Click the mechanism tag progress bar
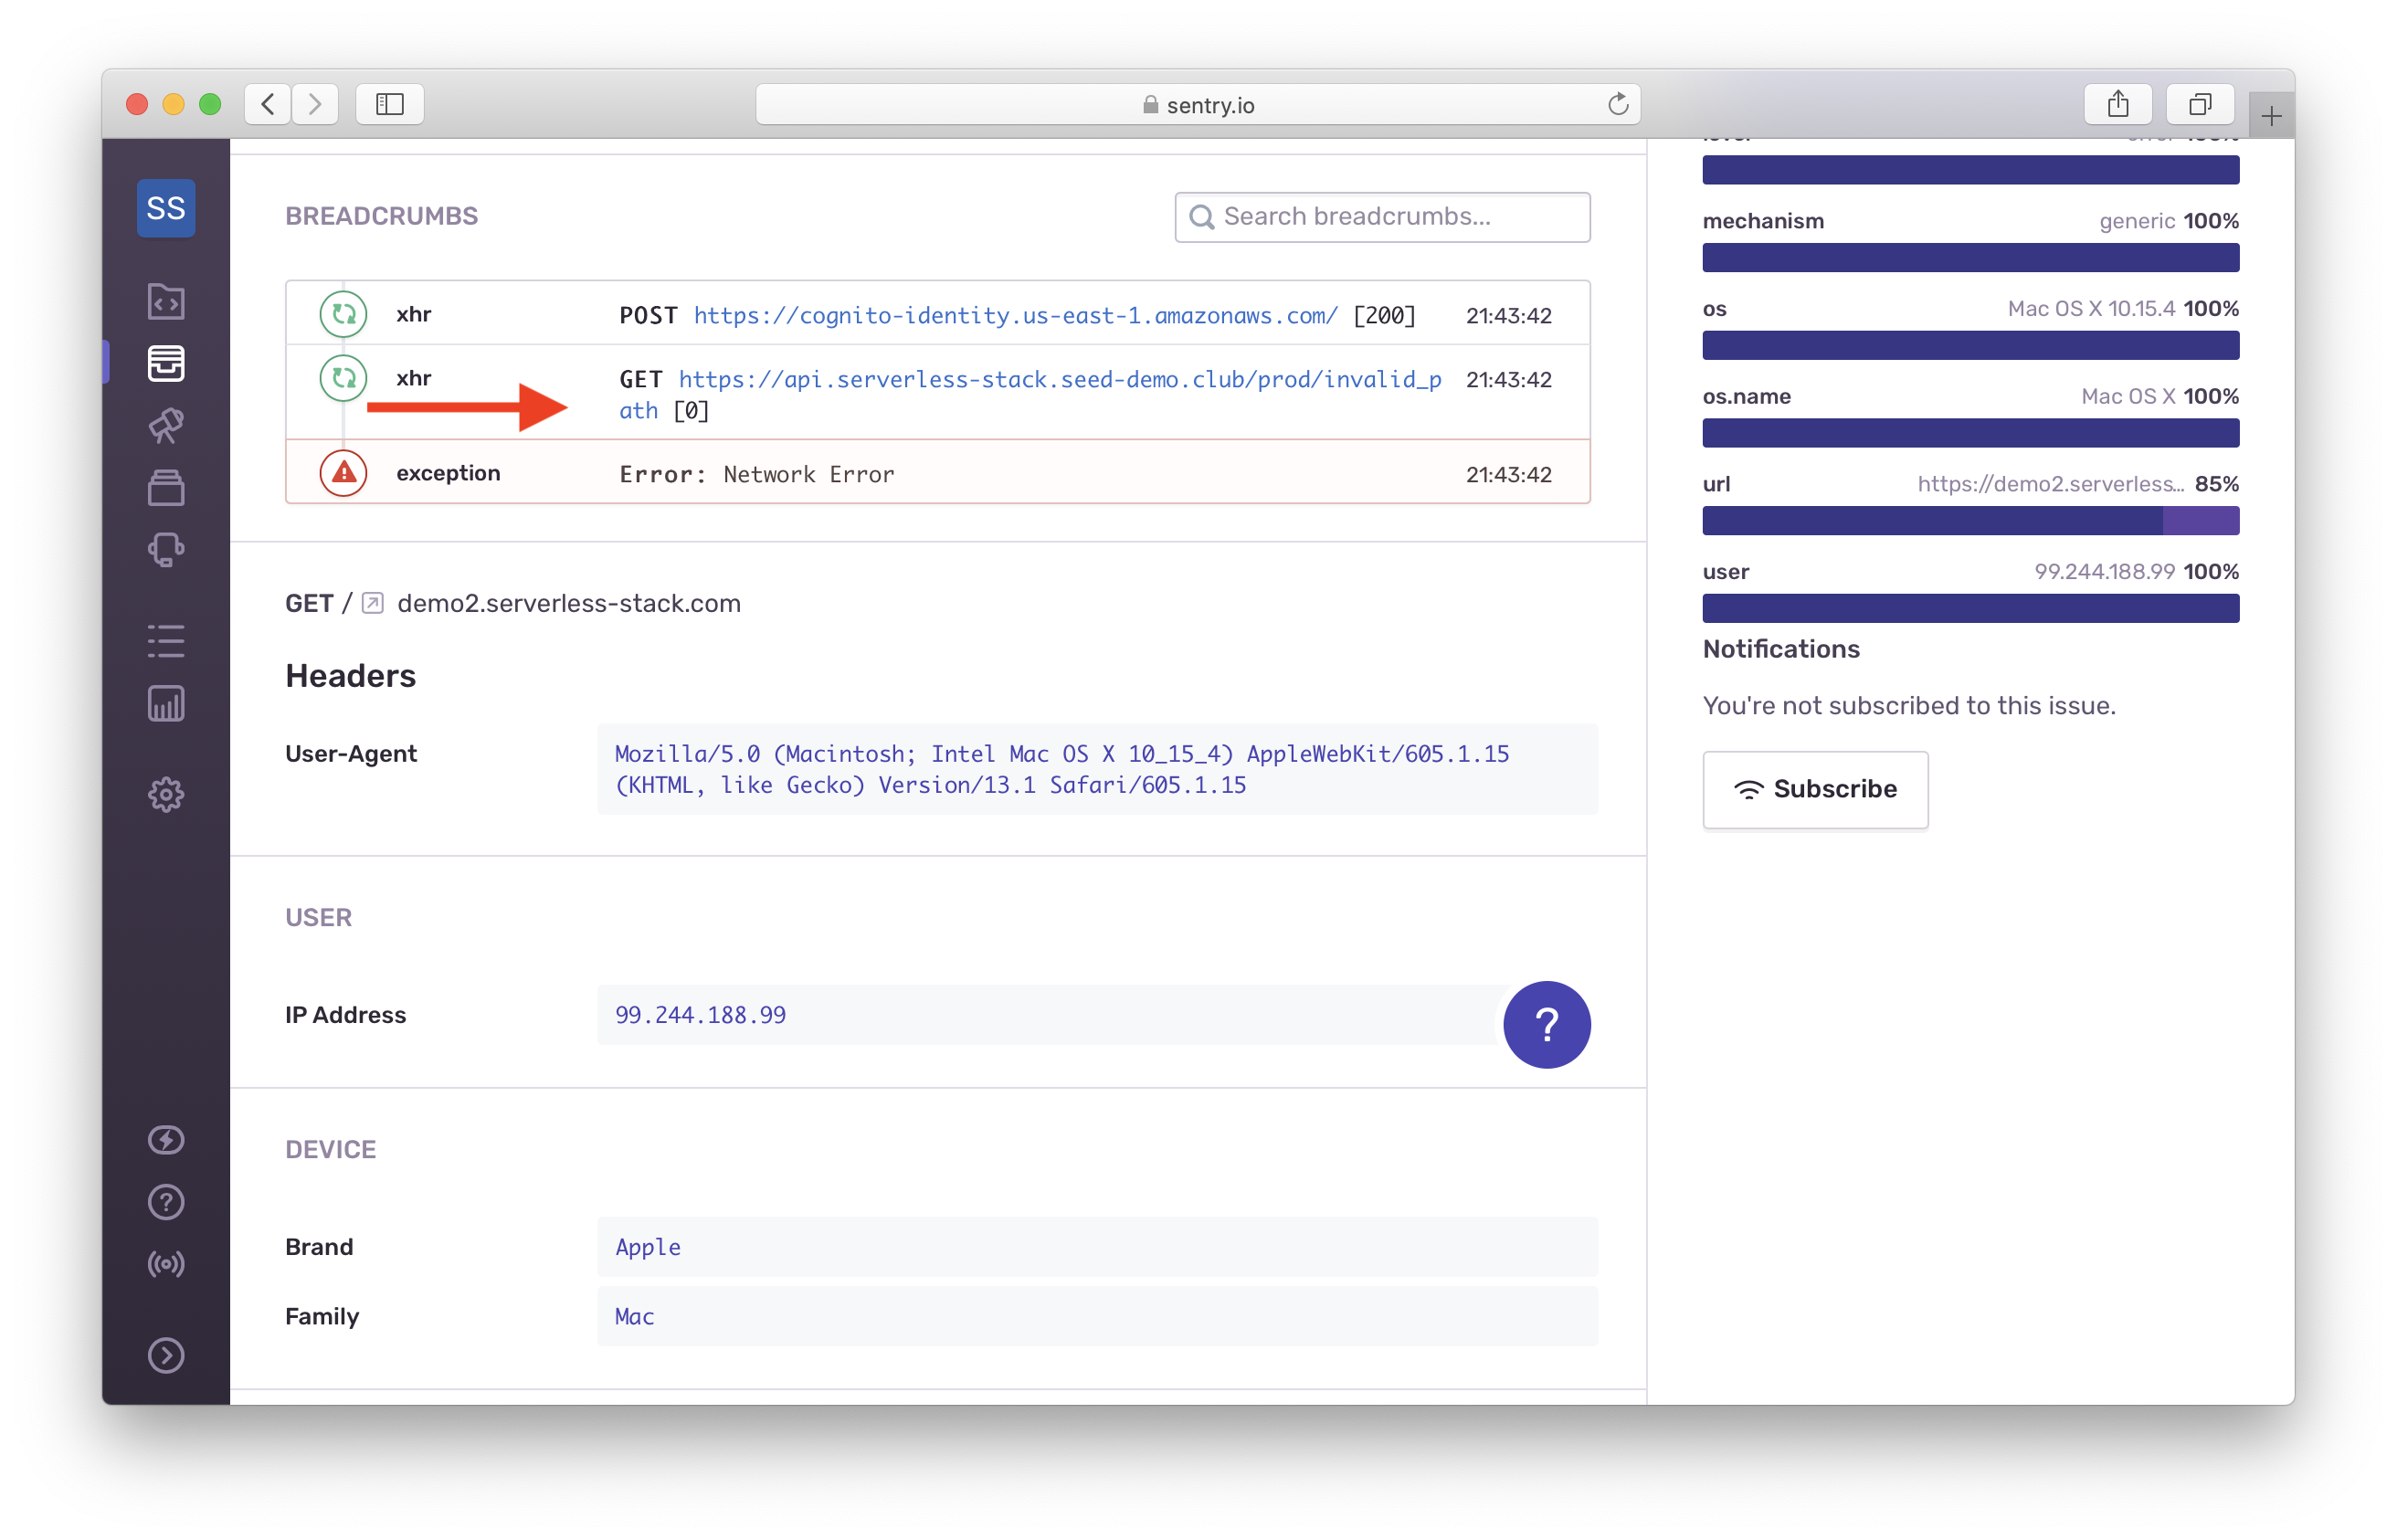Image resolution: width=2397 pixels, height=1540 pixels. (x=1970, y=258)
